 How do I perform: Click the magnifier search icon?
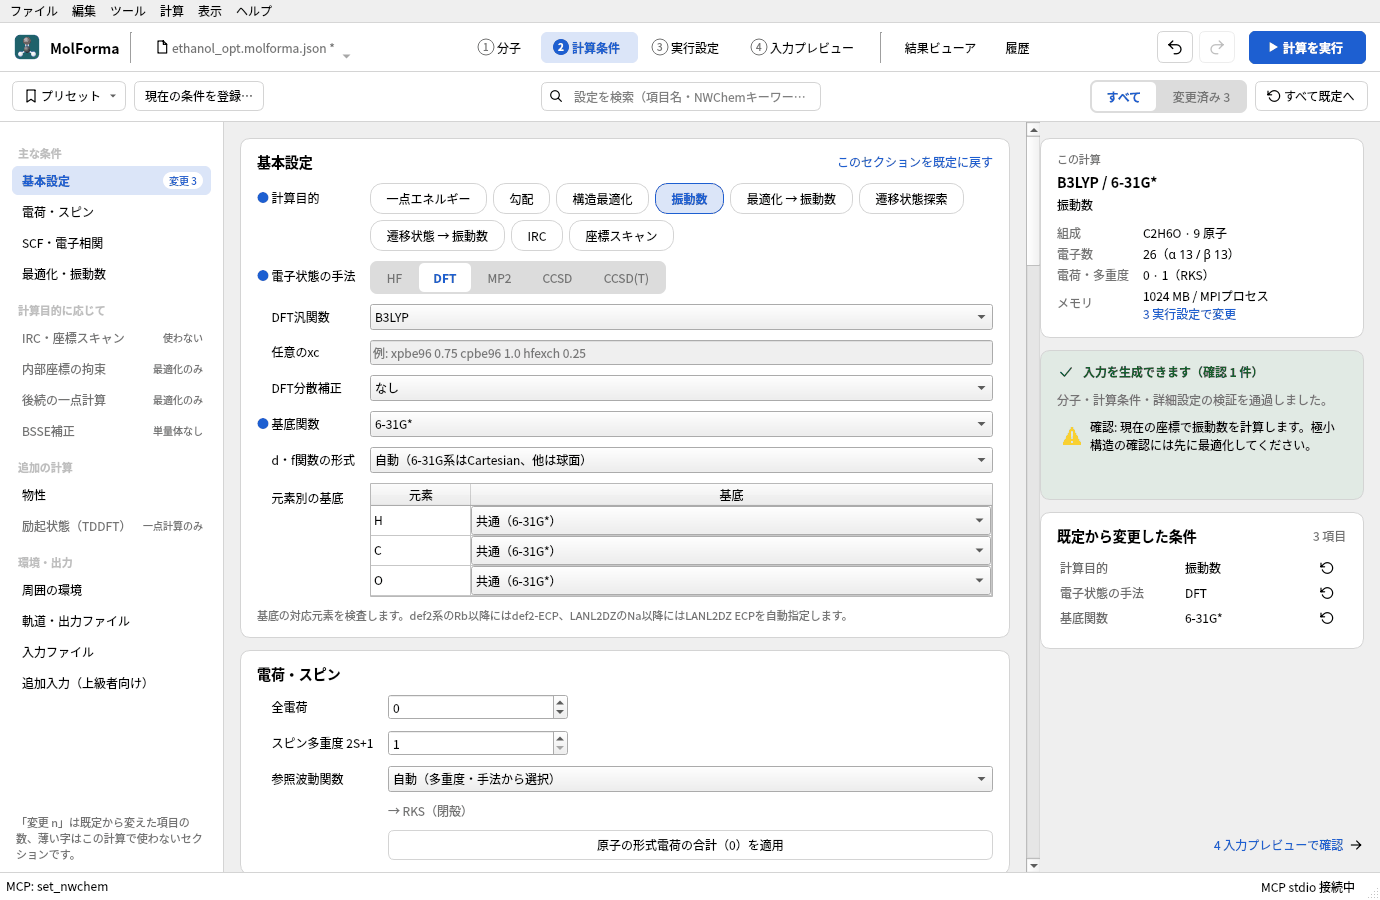(556, 97)
